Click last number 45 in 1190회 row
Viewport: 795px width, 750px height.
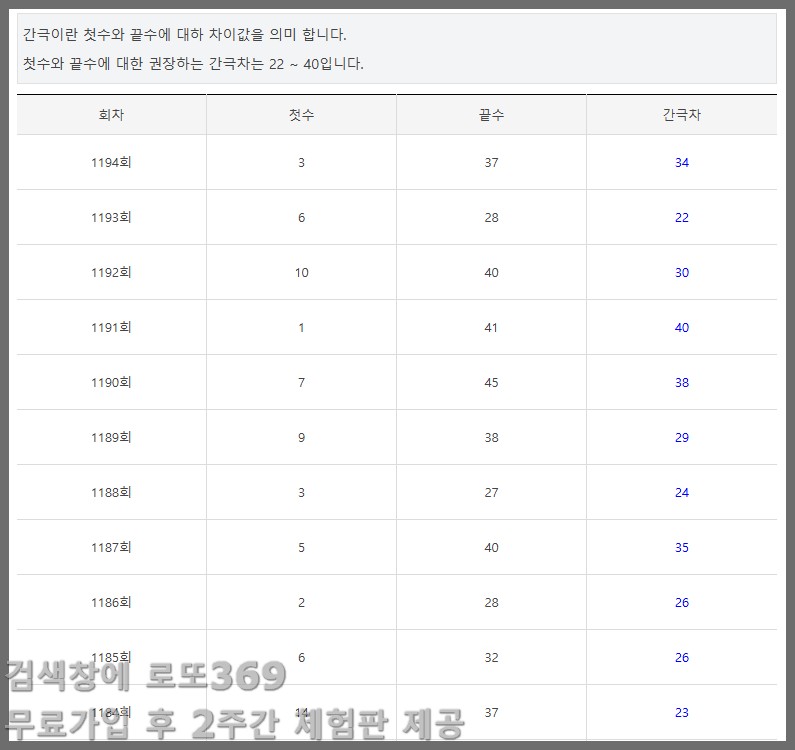click(x=491, y=383)
